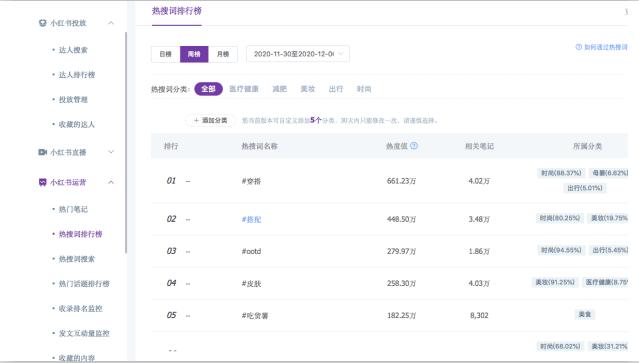Screen dimensions: 639x363
Task: Click the 时尚(94.55%) category tag
Action: [561, 250]
